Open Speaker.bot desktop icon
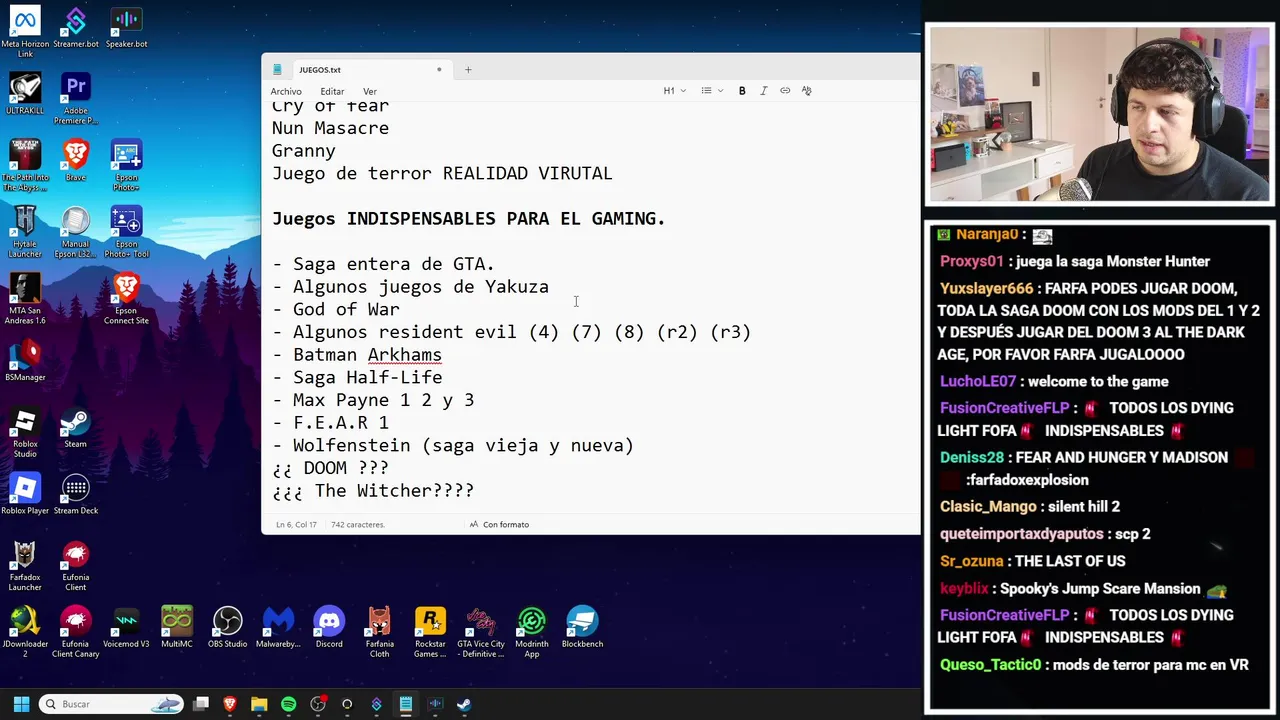Screen dimensions: 1280x720 [126, 29]
